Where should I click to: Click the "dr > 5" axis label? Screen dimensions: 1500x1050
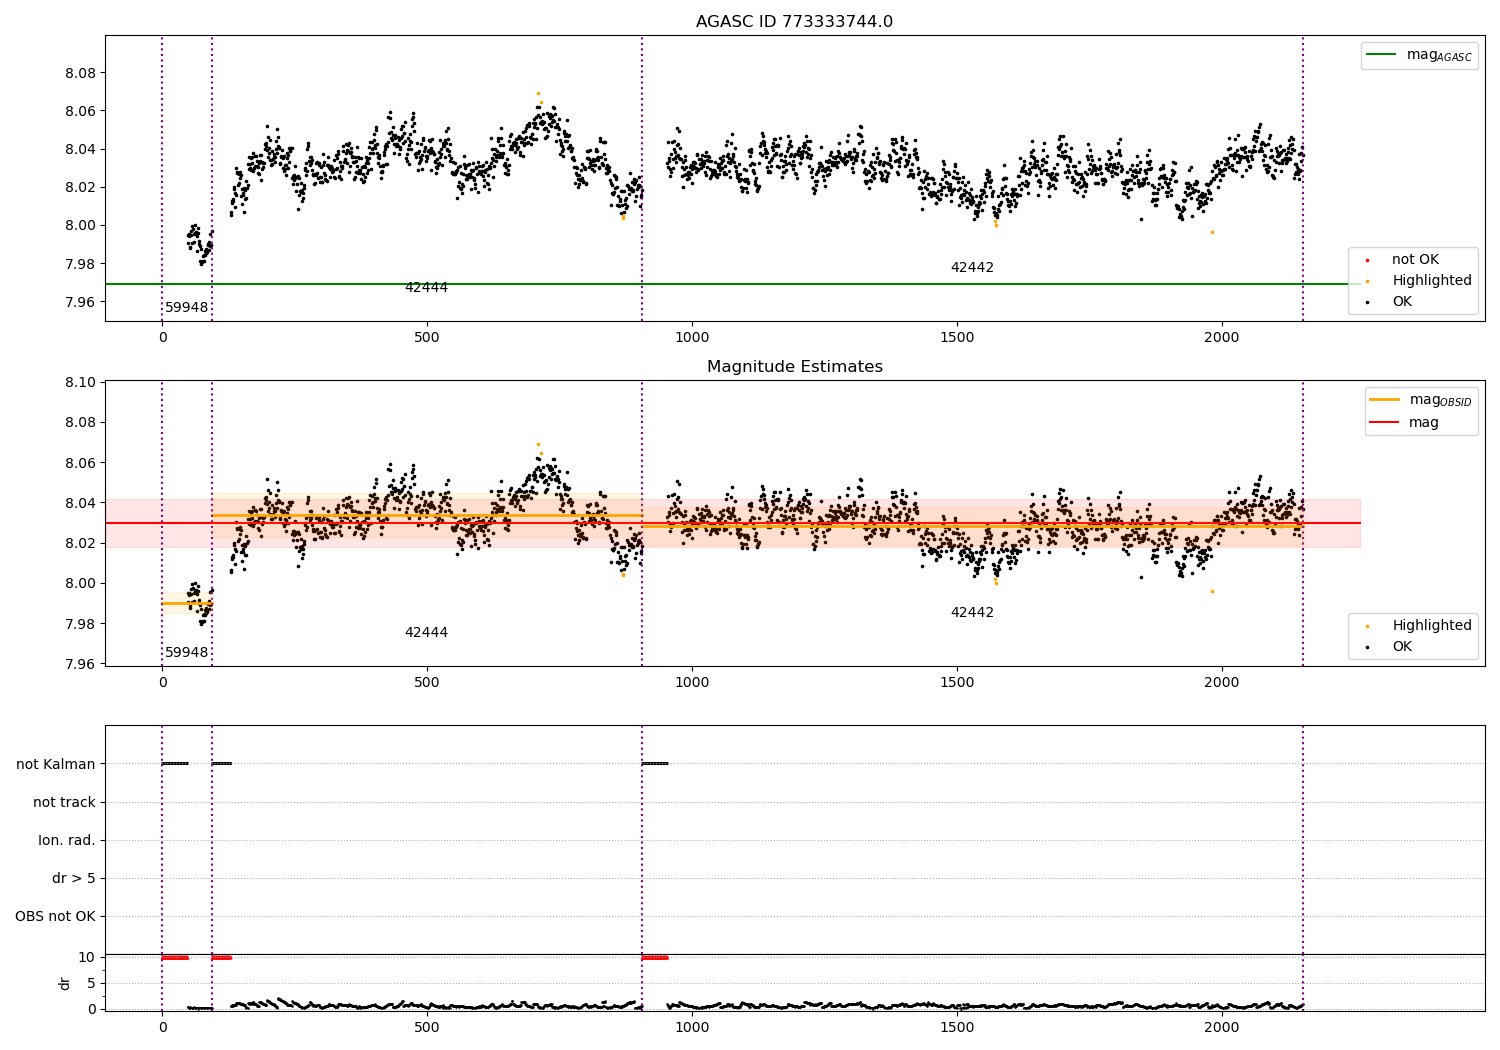74,879
